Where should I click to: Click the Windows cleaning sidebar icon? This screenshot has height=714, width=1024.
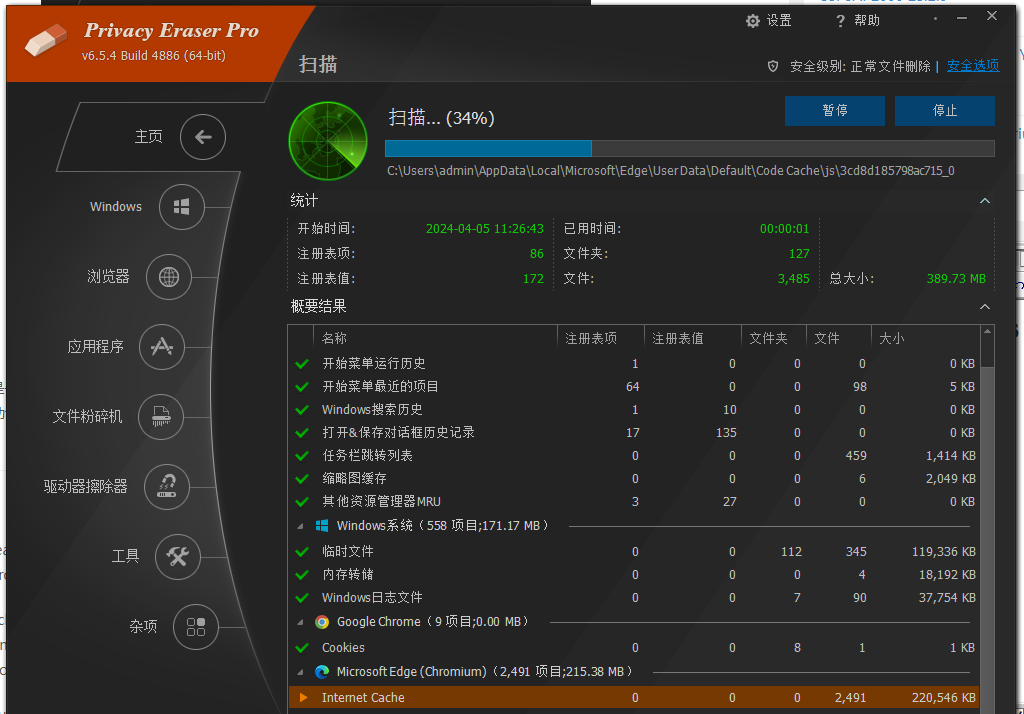click(181, 207)
